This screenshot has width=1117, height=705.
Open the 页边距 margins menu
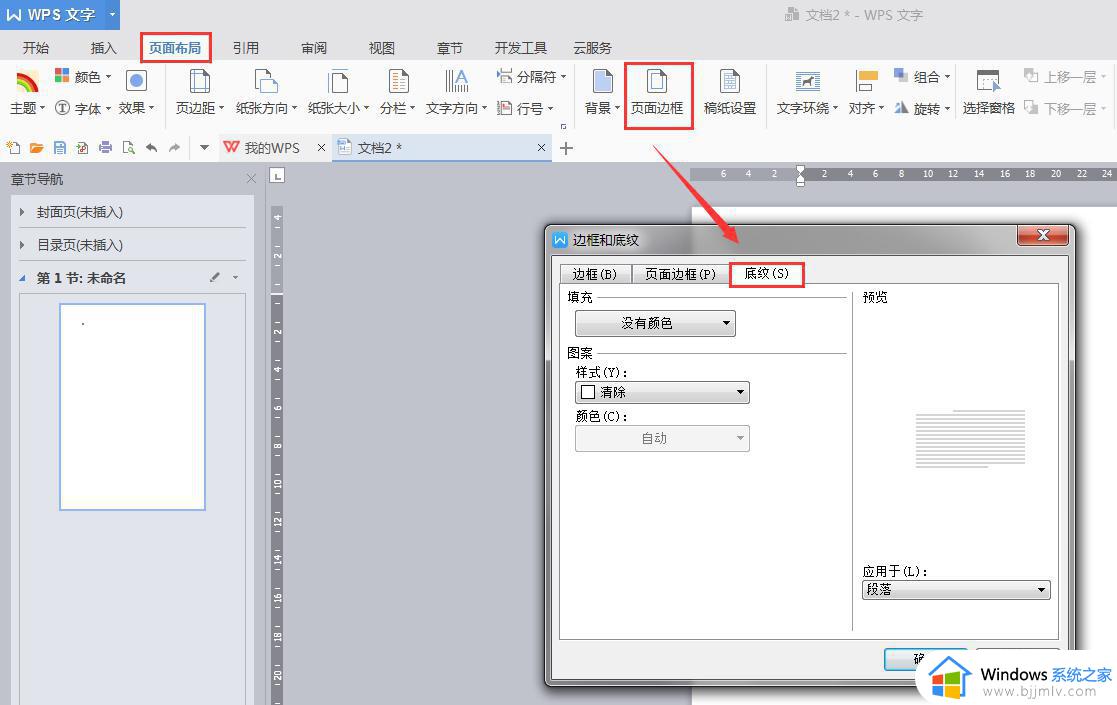click(199, 93)
